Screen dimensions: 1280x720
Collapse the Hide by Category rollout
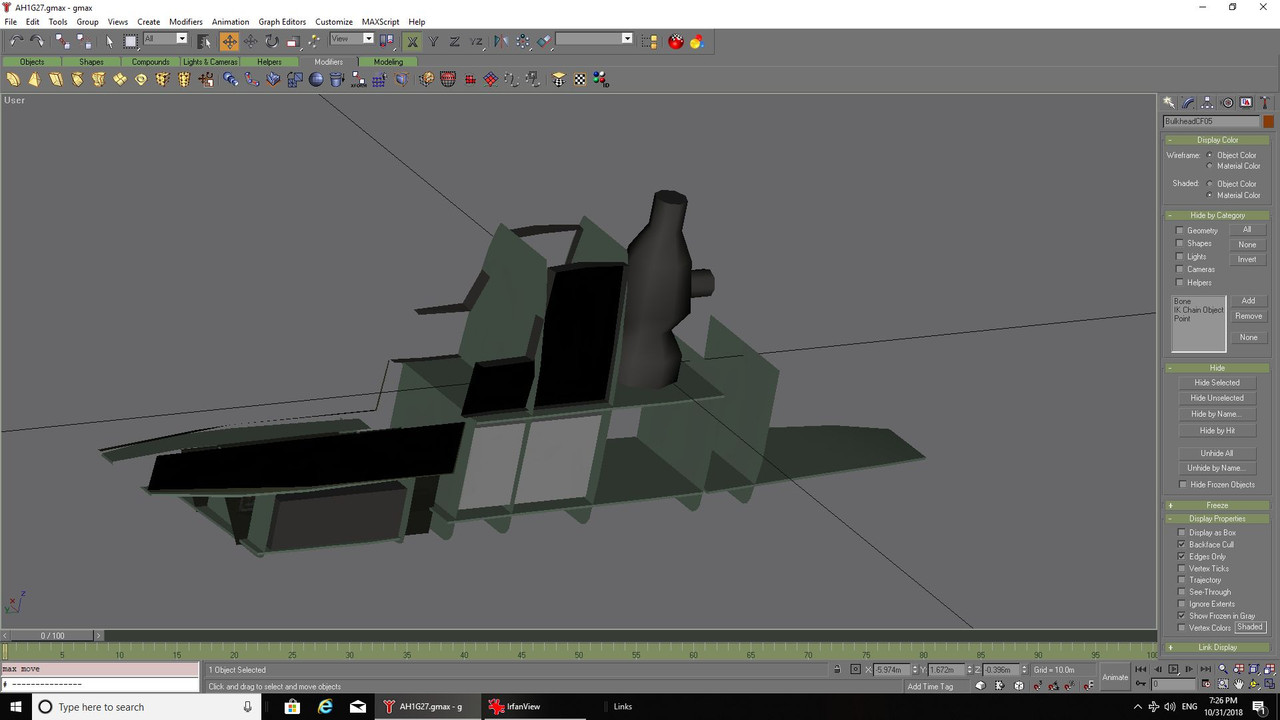tap(1217, 215)
